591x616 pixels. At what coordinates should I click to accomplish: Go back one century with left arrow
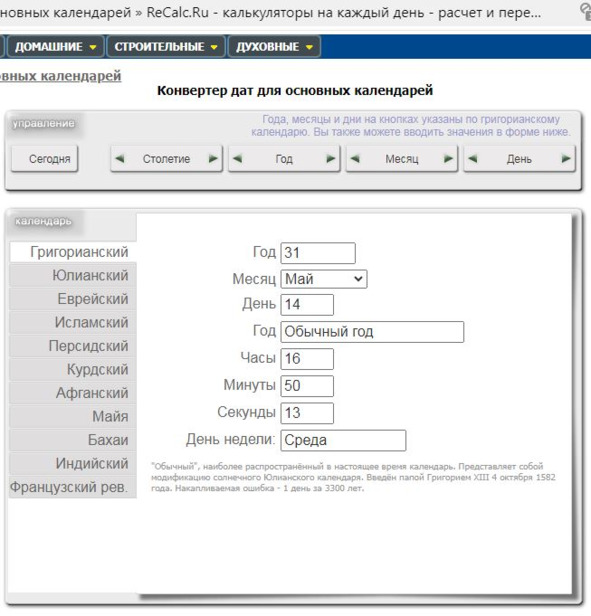pyautogui.click(x=120, y=159)
